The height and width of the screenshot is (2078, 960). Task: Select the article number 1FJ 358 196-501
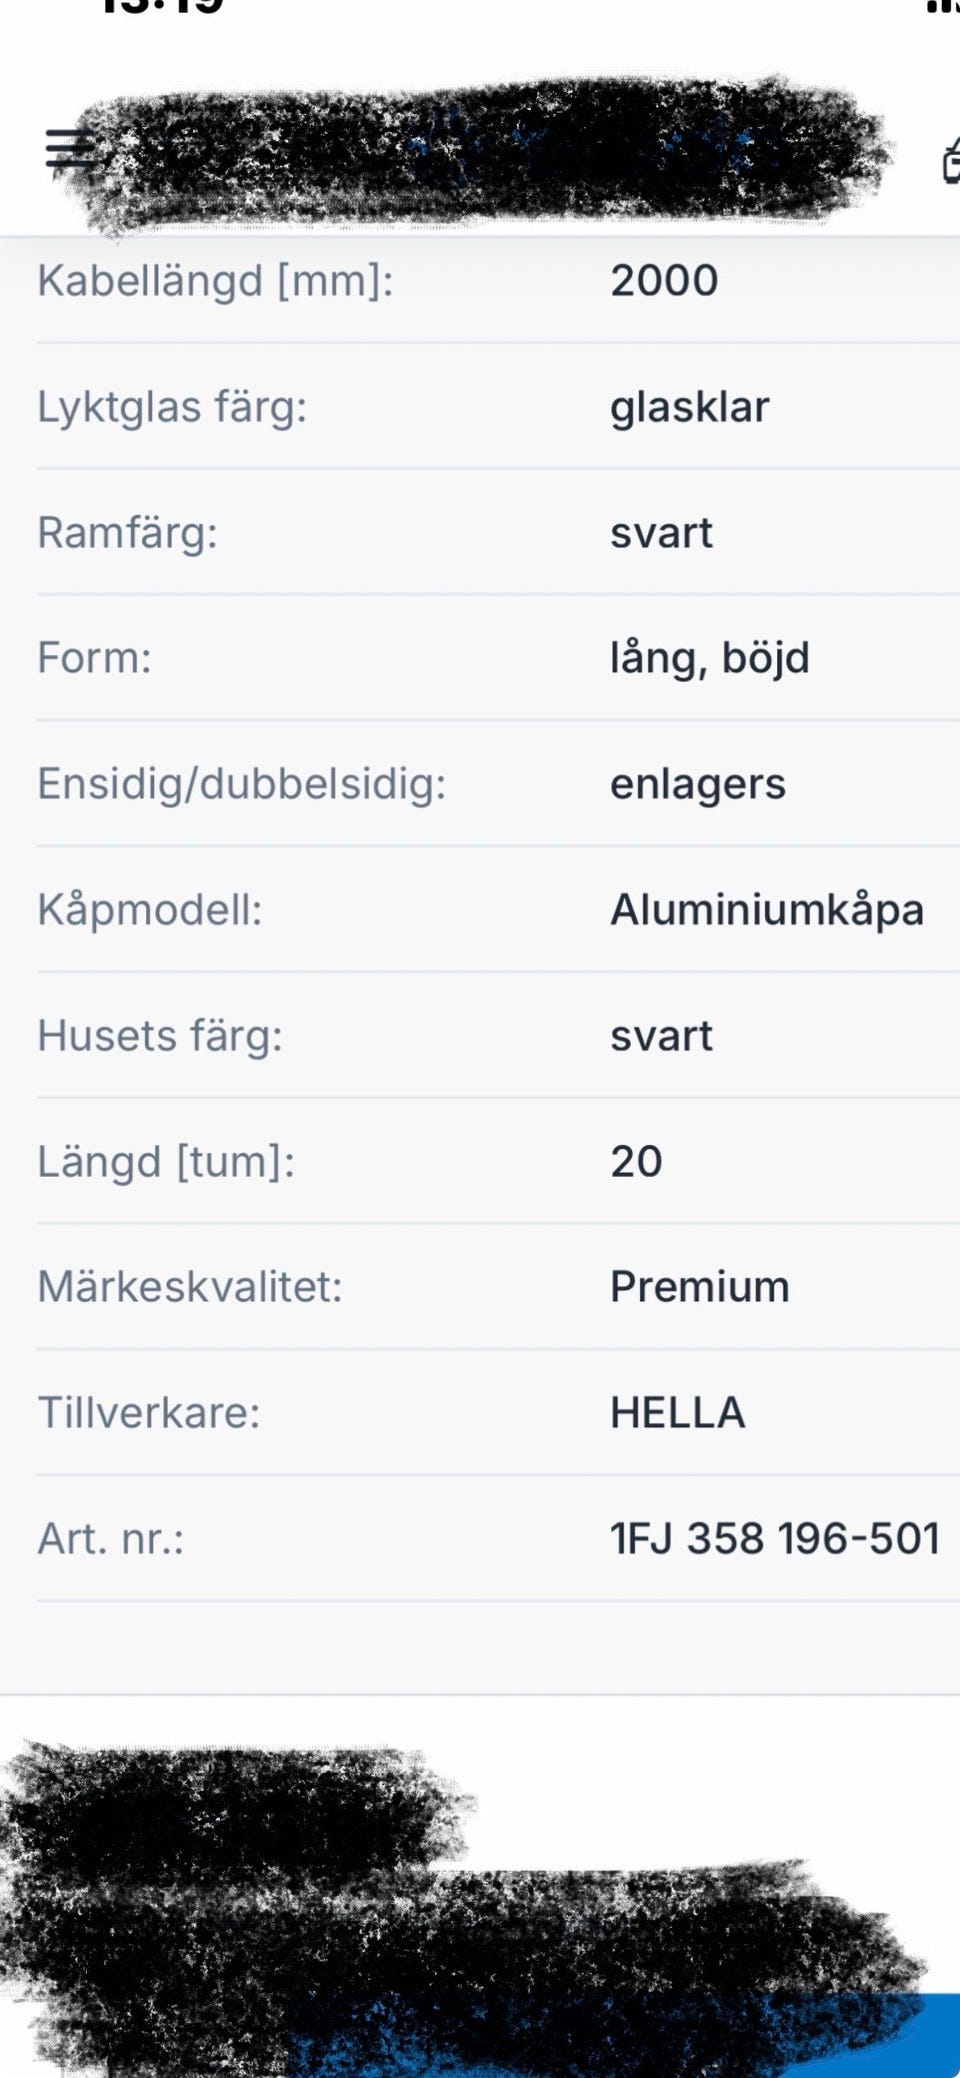point(775,1538)
